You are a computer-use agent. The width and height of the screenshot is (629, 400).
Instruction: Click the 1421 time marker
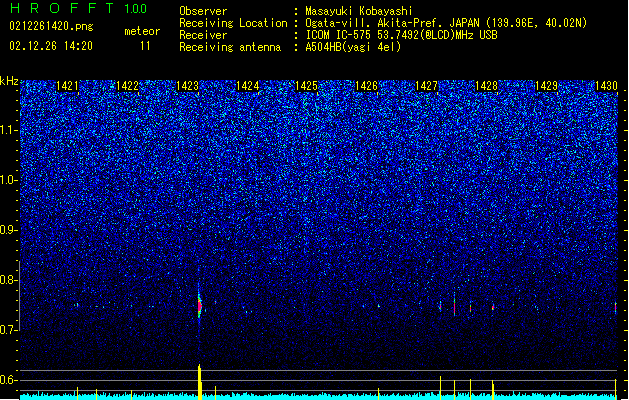pyautogui.click(x=67, y=86)
